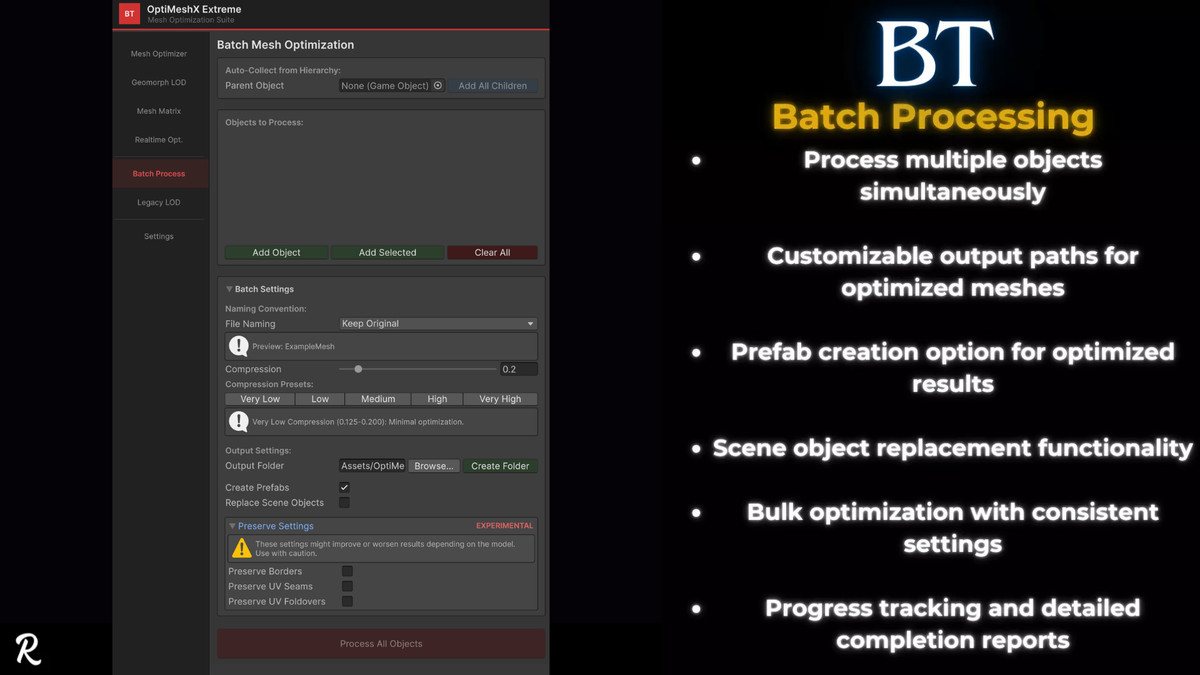The height and width of the screenshot is (675, 1200).
Task: Open the File Naming Keep Original dropdown
Action: click(438, 324)
